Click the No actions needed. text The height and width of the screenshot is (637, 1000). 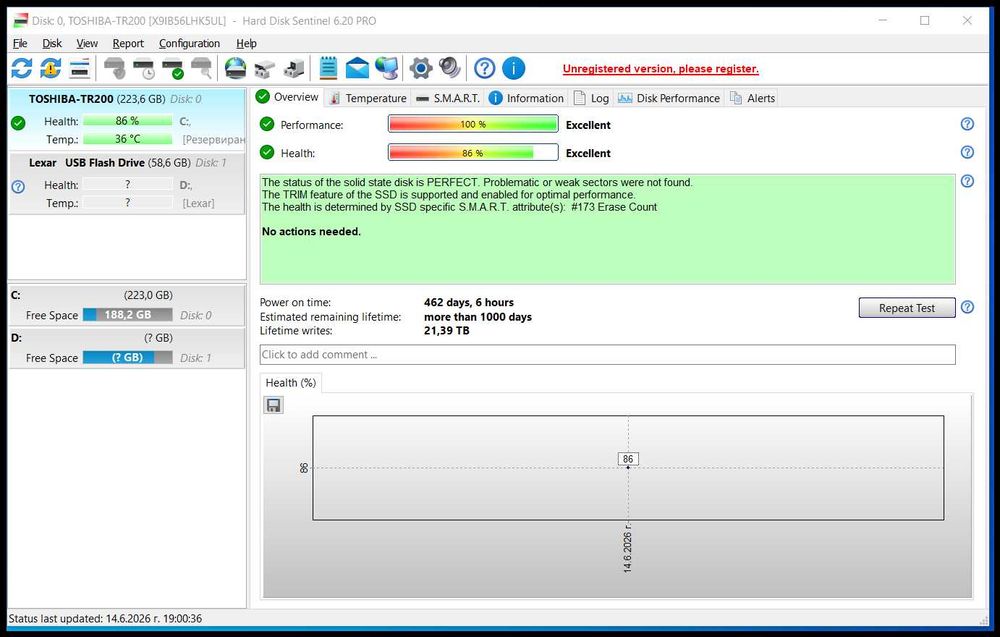311,231
